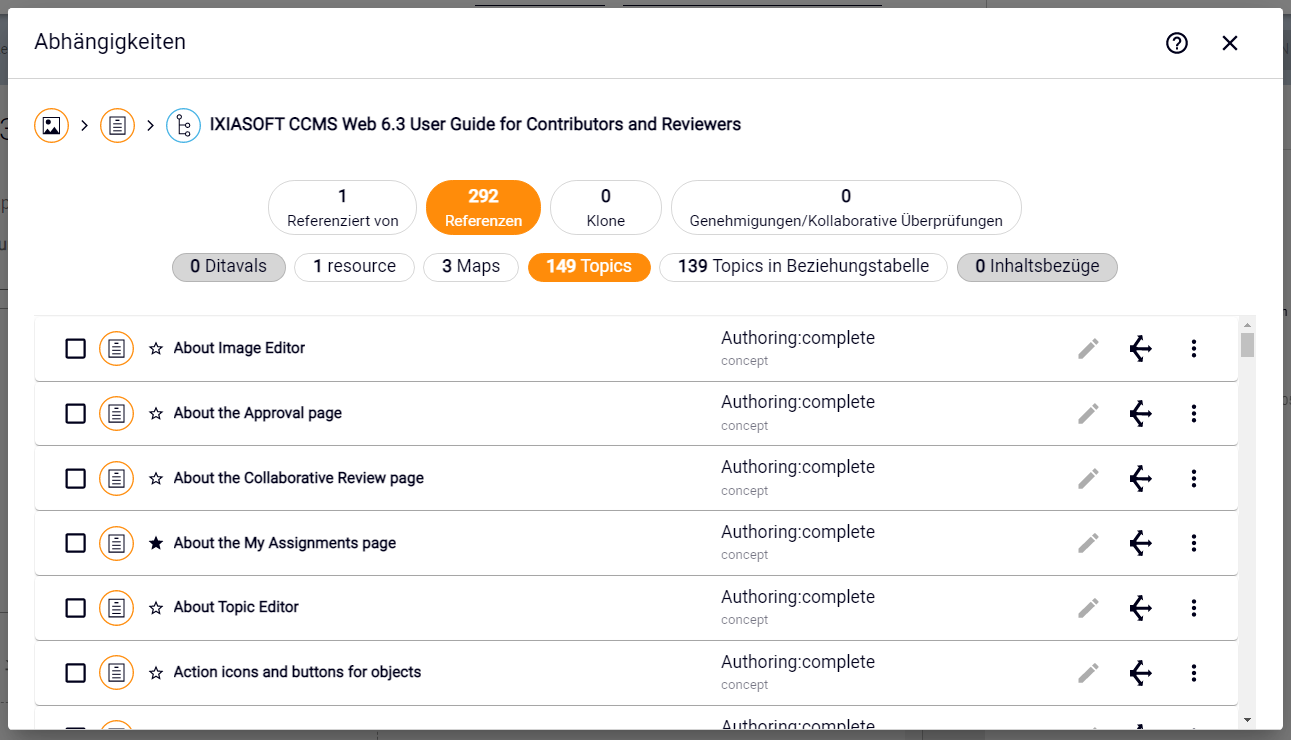Click topic icon of Action icons and buttons
This screenshot has width=1291, height=740.
pyautogui.click(x=117, y=673)
